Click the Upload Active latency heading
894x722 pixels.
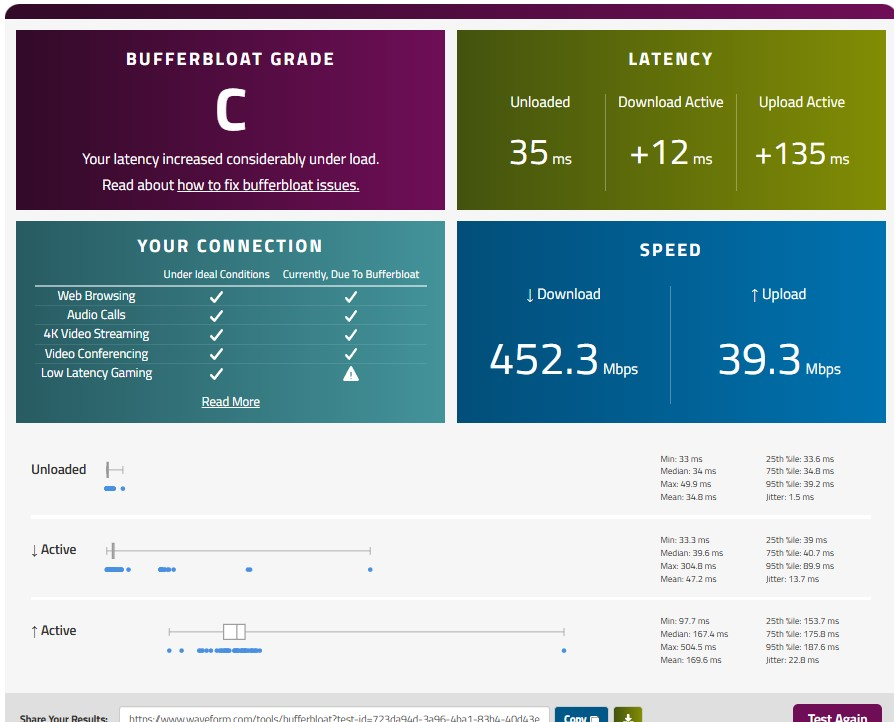coord(802,102)
